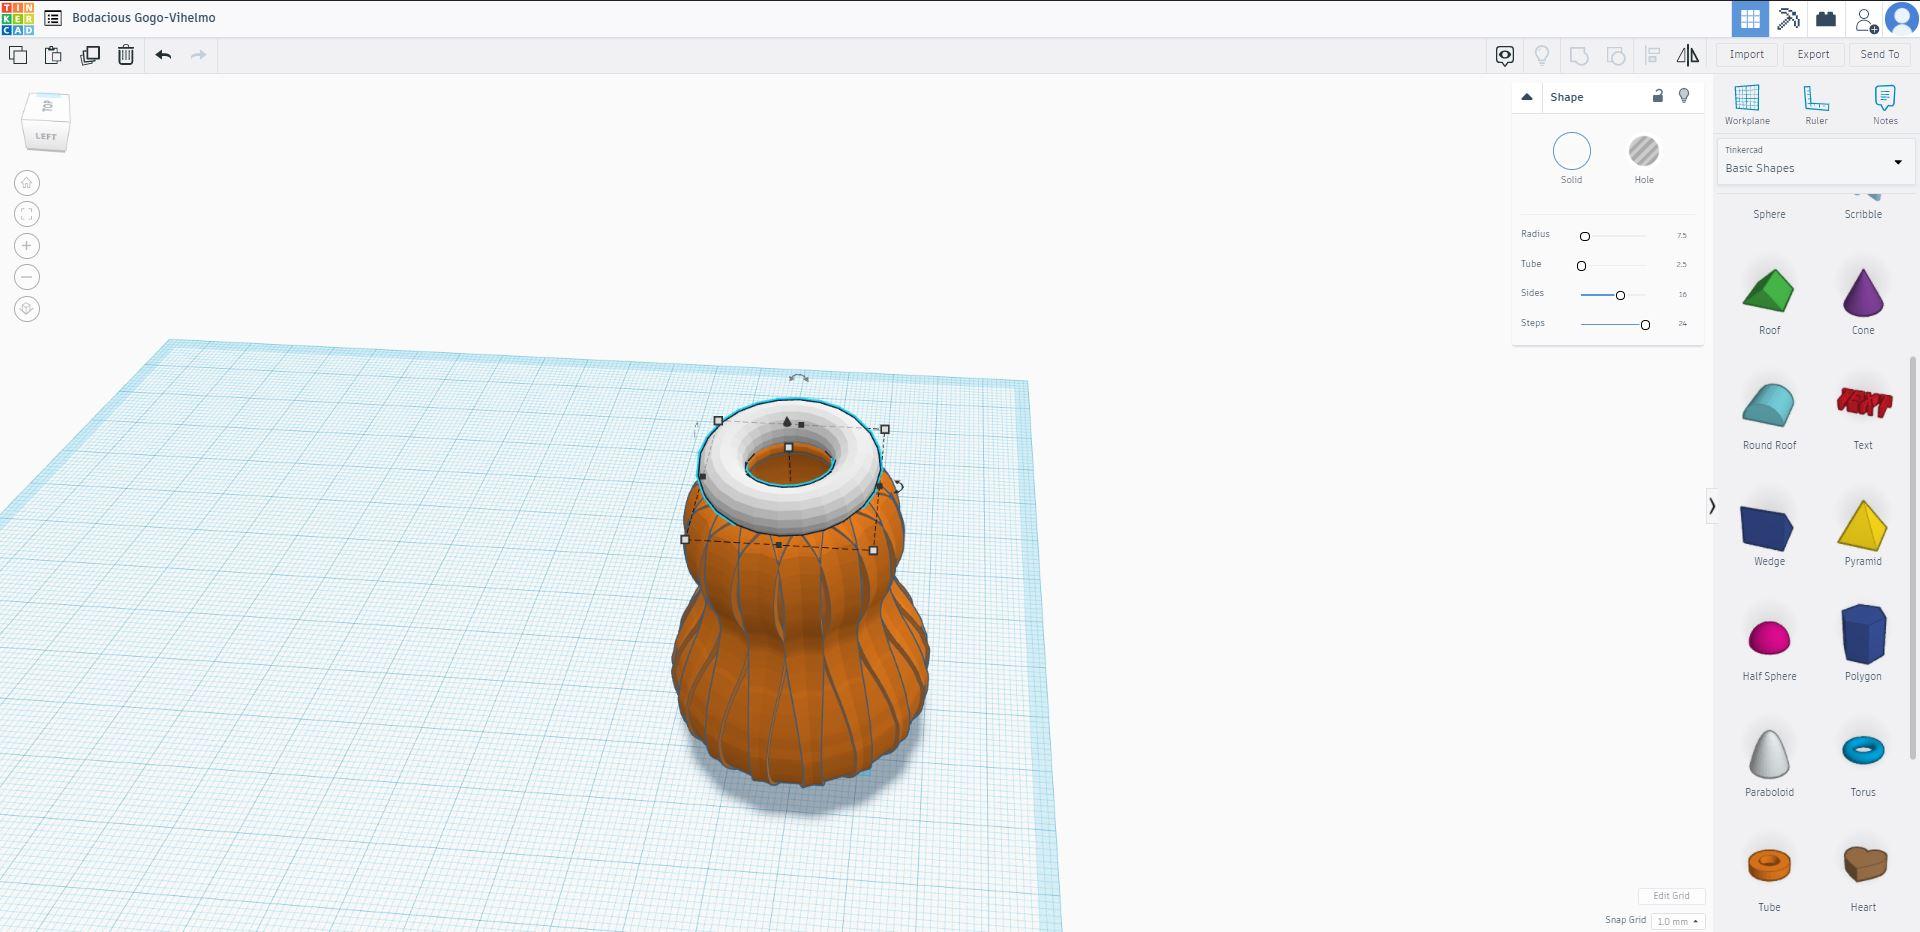Click the Tinkercad logo icon
This screenshot has width=1920, height=932.
pos(18,18)
